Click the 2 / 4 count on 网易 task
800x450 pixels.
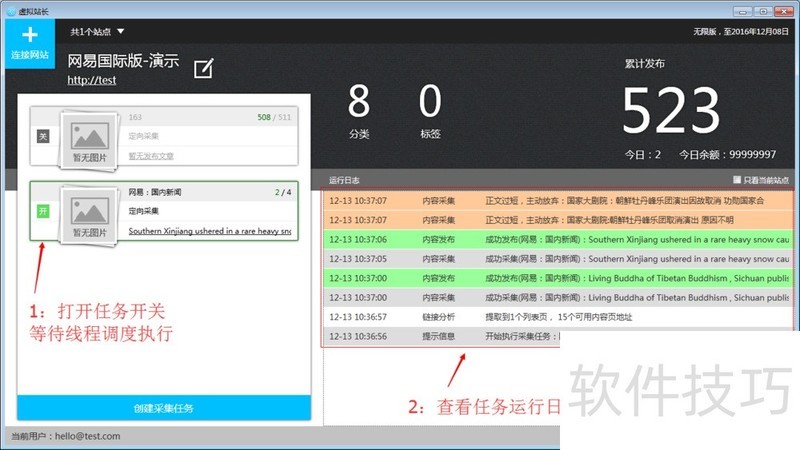(x=283, y=192)
